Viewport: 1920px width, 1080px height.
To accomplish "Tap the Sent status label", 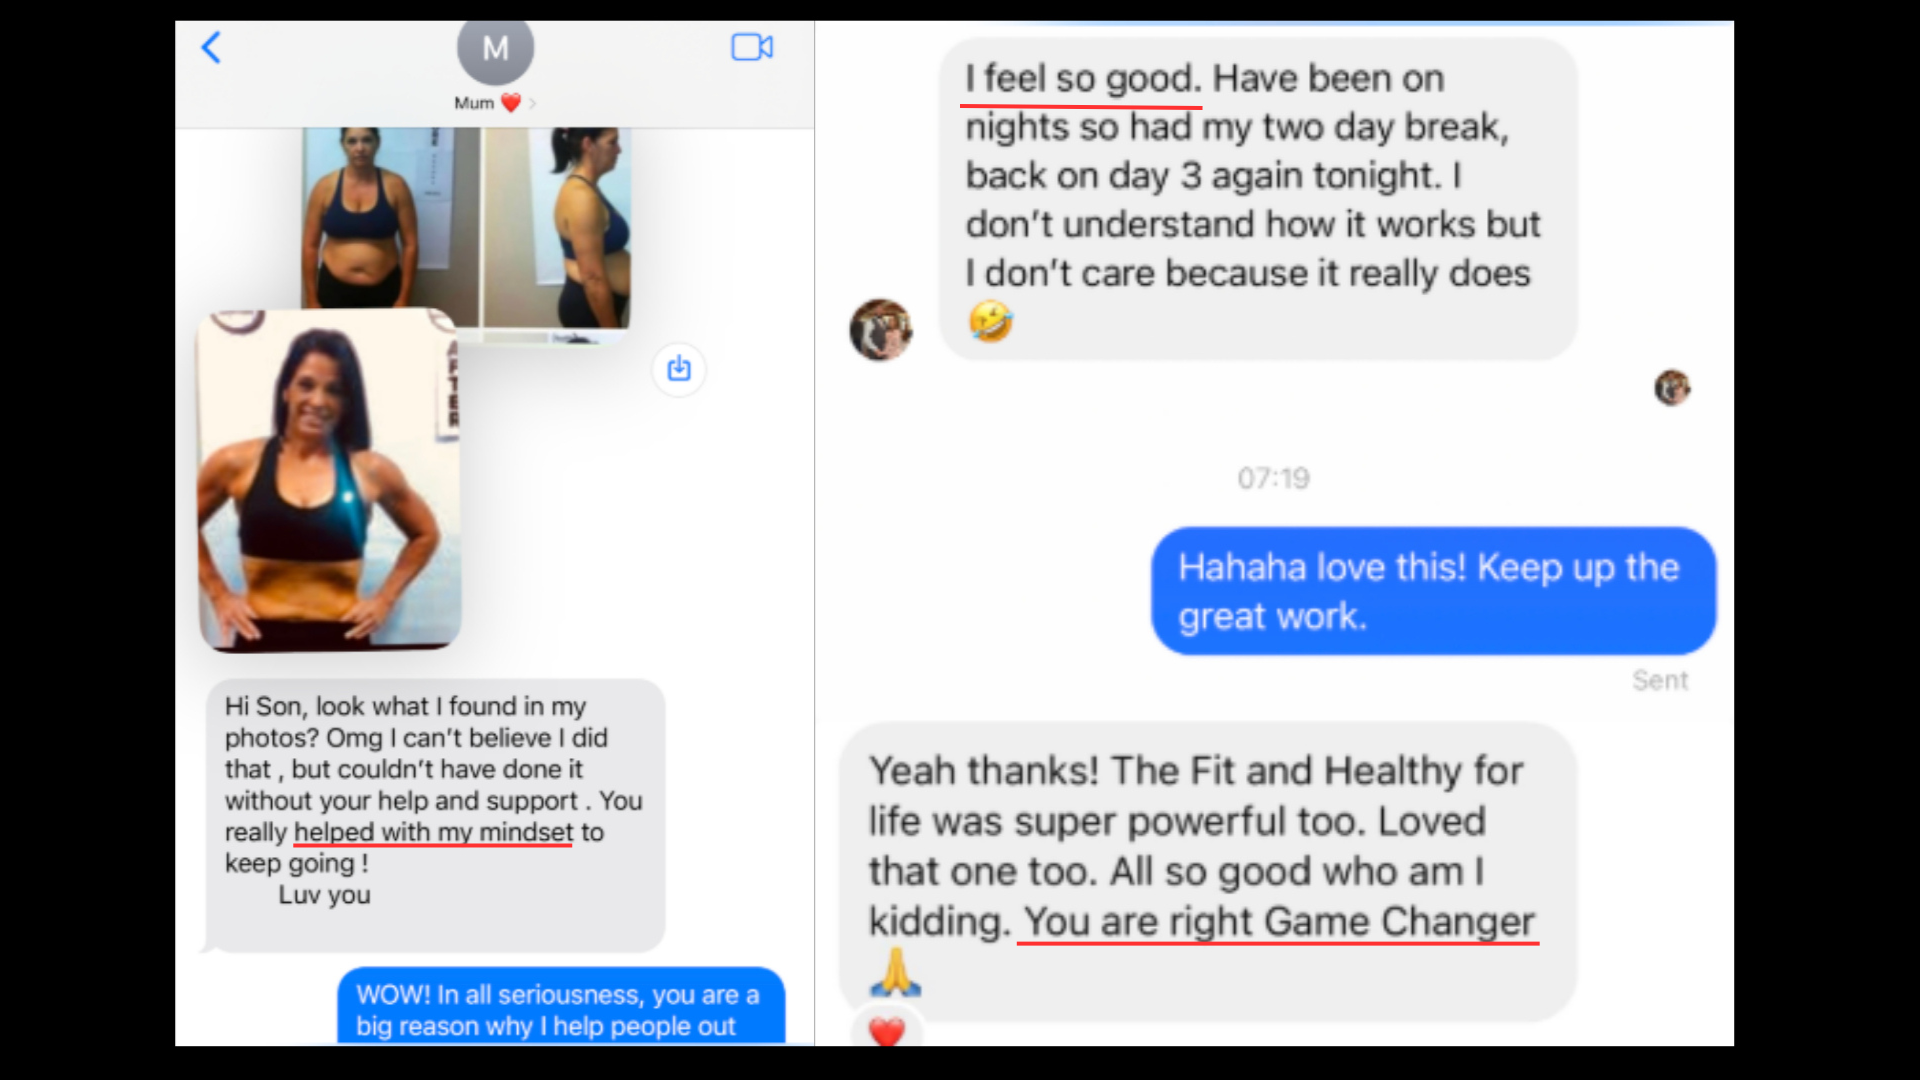I will [x=1660, y=680].
